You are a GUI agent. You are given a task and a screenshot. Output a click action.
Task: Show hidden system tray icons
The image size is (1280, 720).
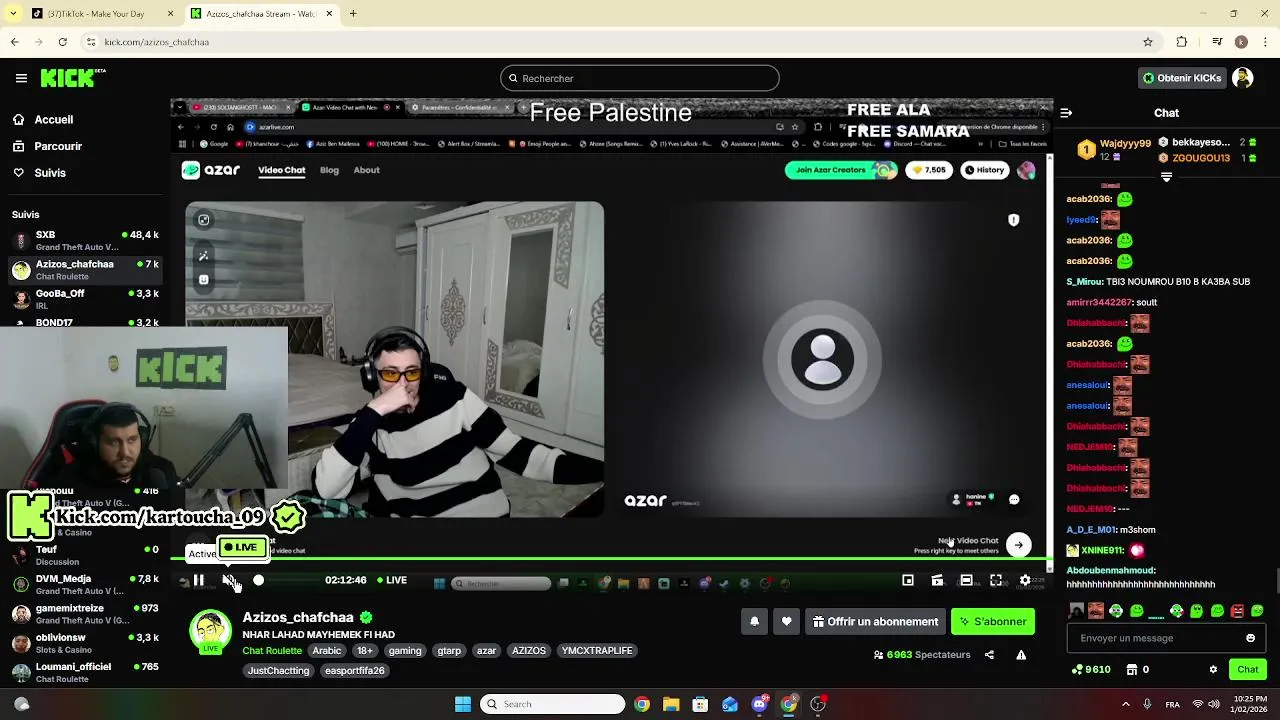coord(1126,704)
